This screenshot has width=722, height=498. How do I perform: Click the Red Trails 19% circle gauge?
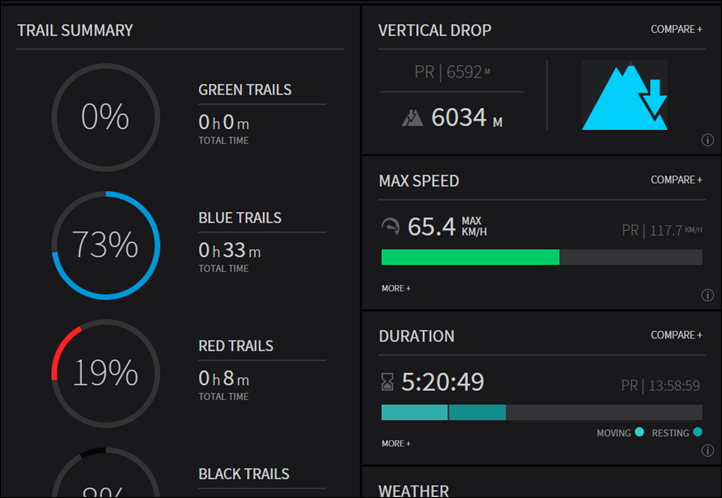pos(106,373)
